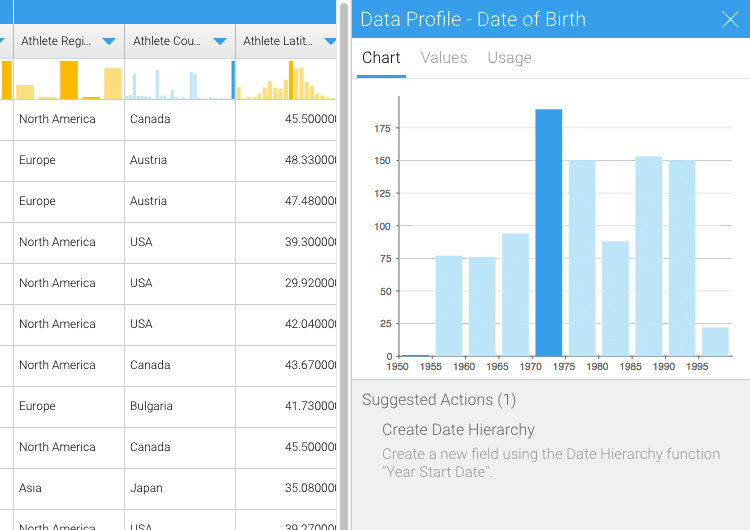The width and height of the screenshot is (750, 530).
Task: Open the Athlete Latitude column dropdown arrow
Action: (329, 41)
